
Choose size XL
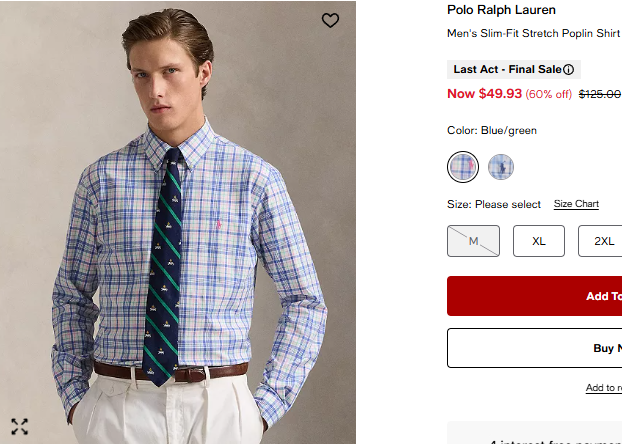click(x=539, y=241)
